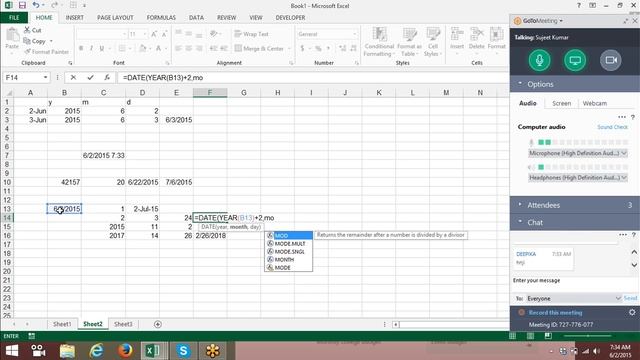
Task: Toggle Underline formatting button
Action: tap(102, 48)
